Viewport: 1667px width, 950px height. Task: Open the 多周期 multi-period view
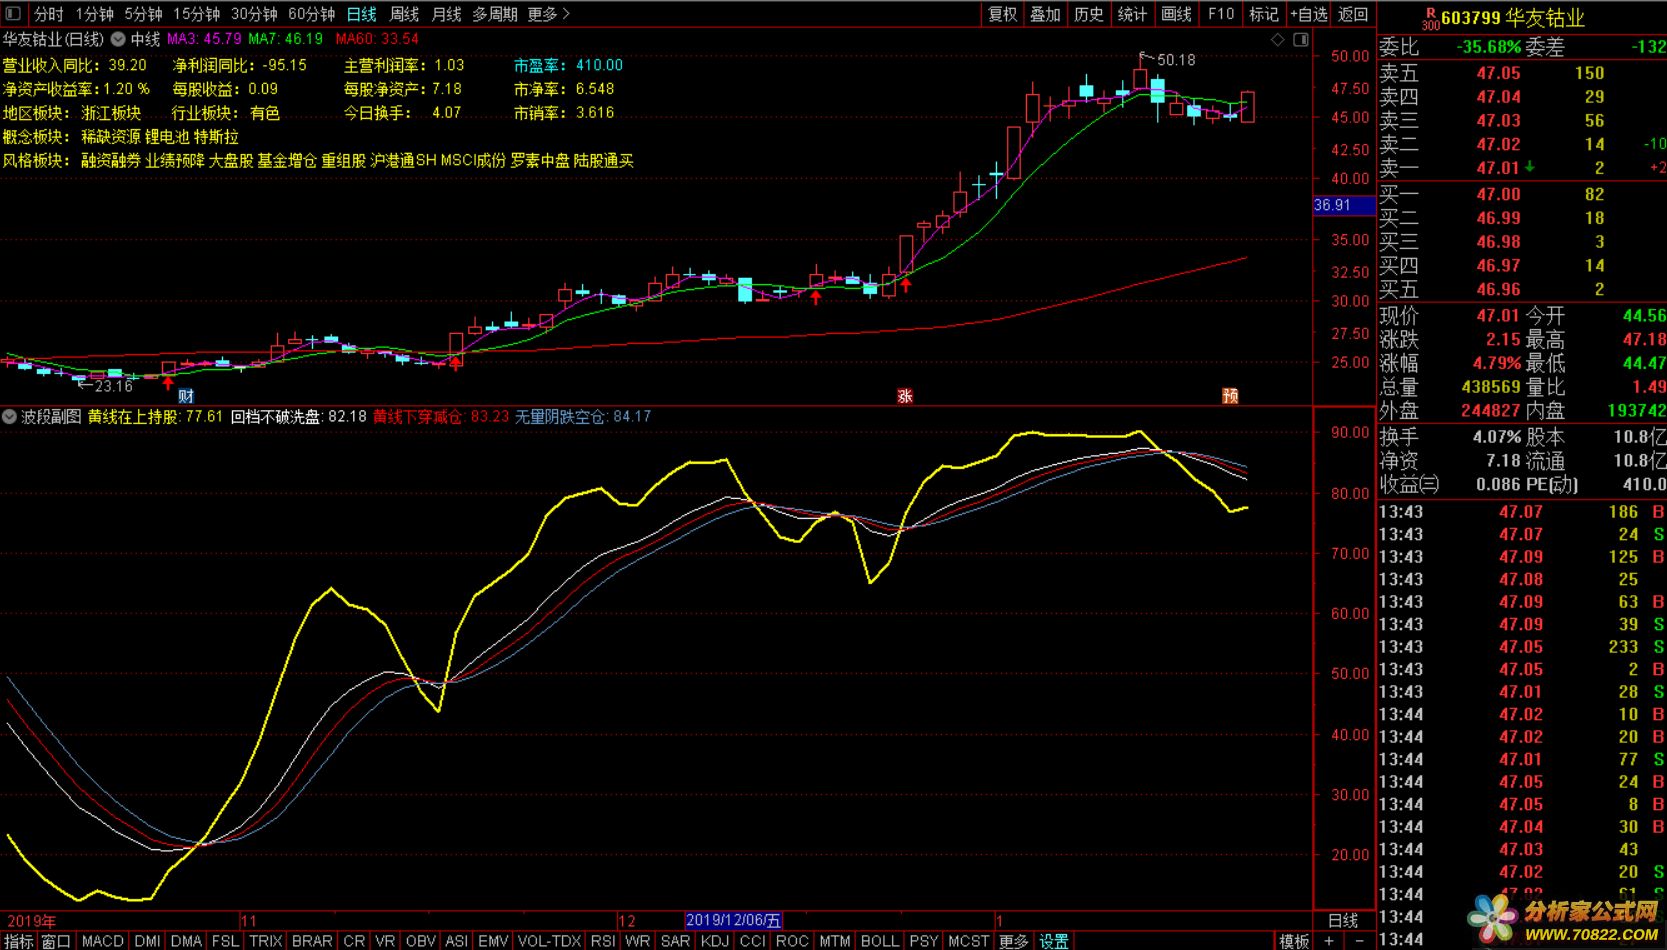click(495, 14)
